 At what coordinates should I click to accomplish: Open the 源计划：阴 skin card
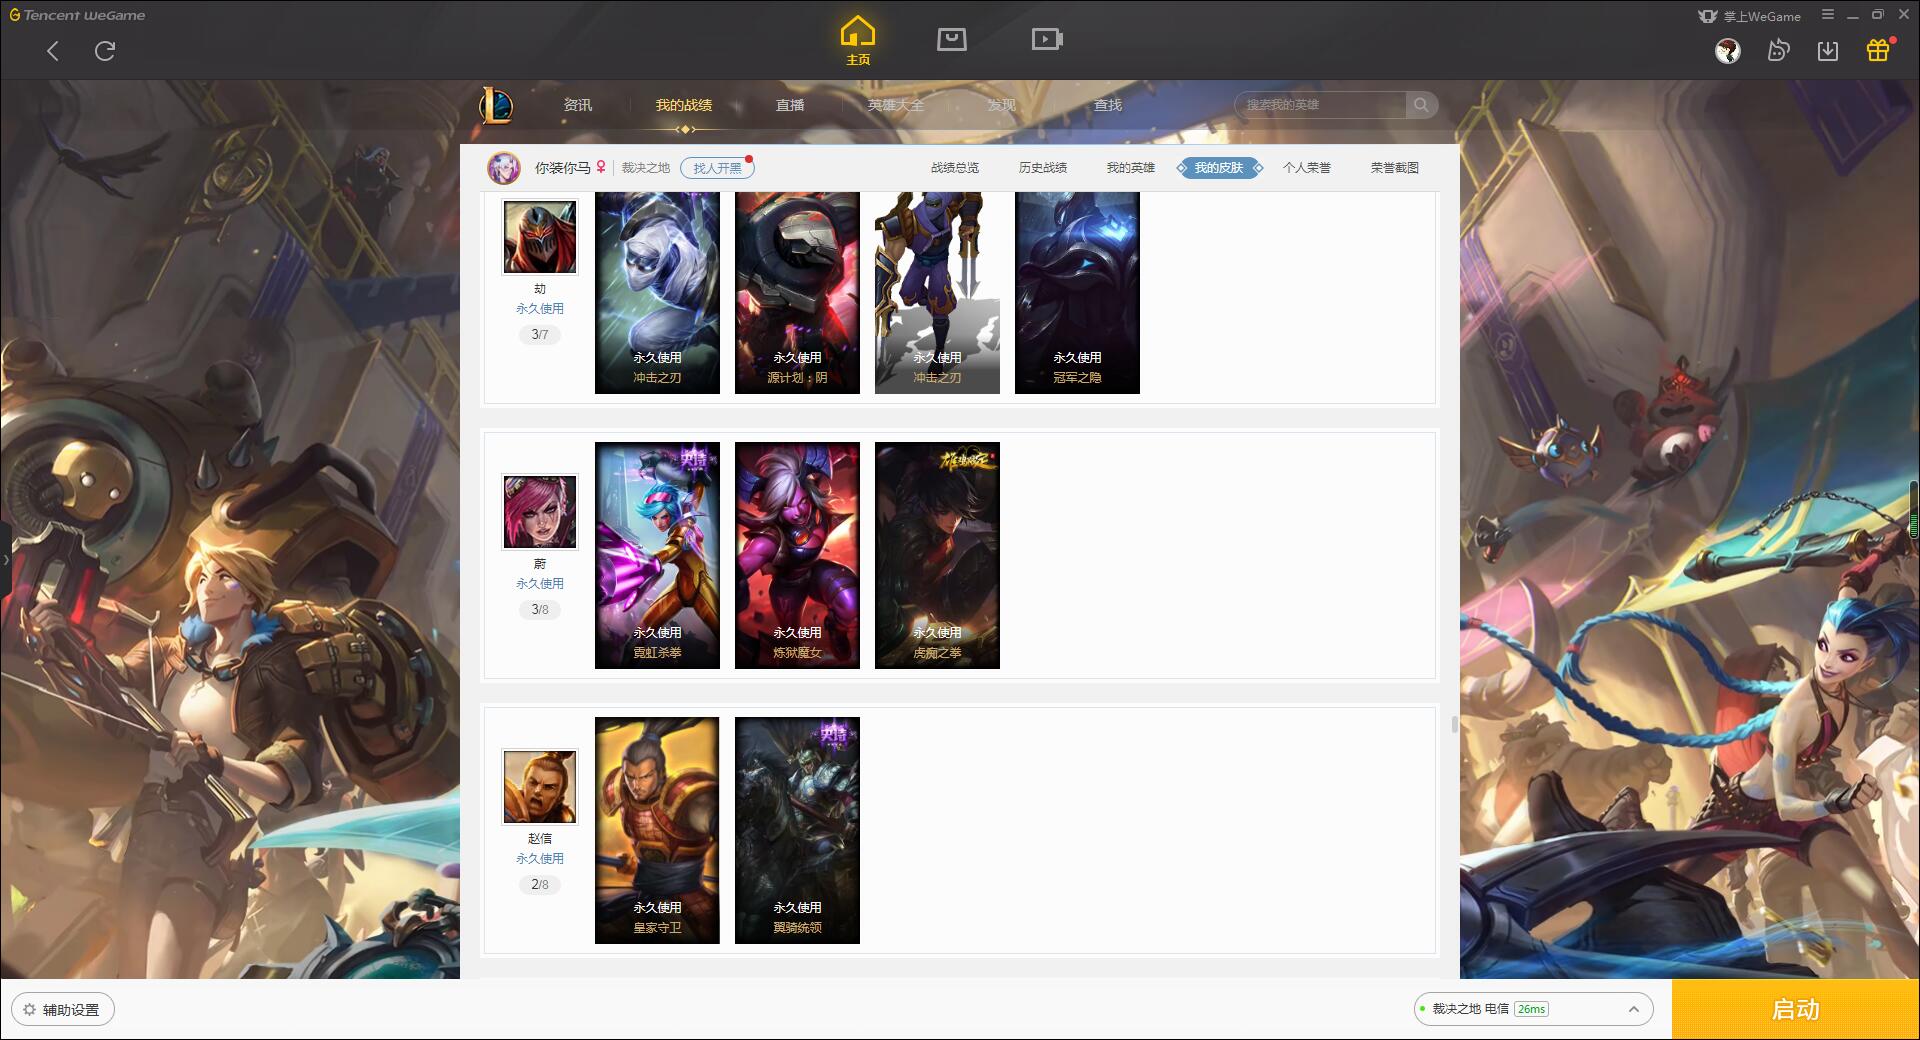(797, 292)
